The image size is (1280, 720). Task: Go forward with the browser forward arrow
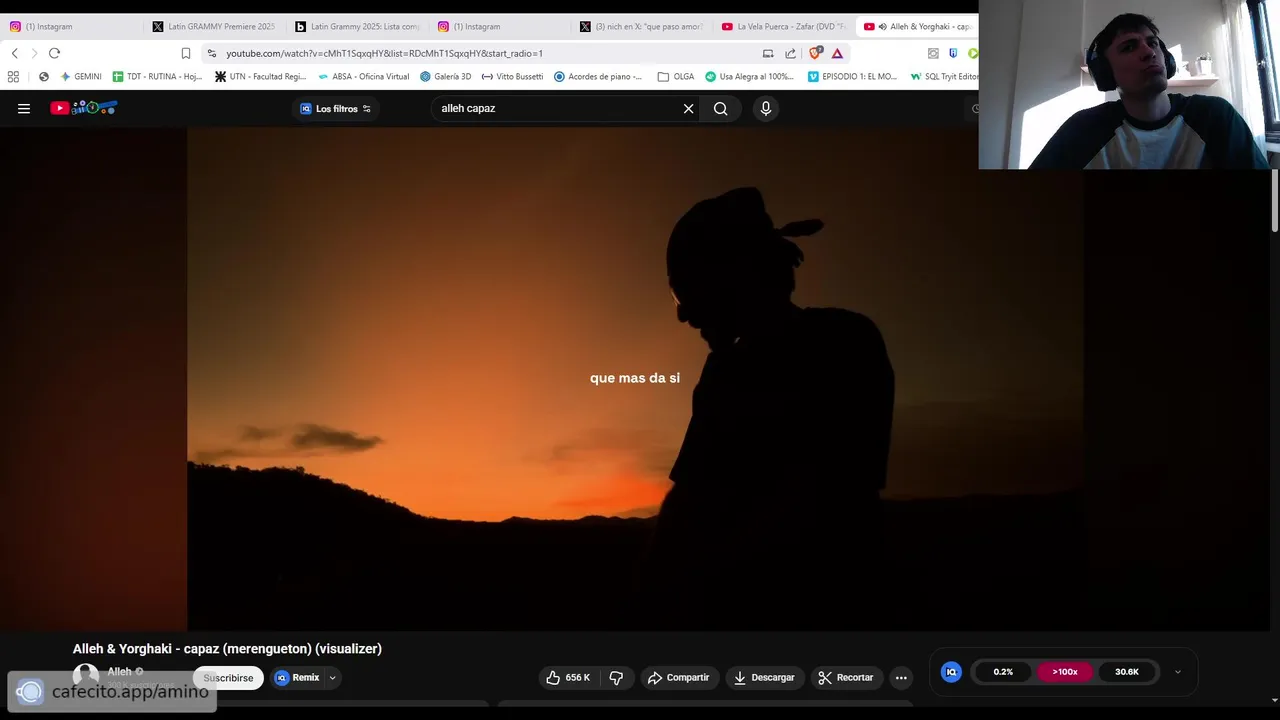click(x=34, y=53)
